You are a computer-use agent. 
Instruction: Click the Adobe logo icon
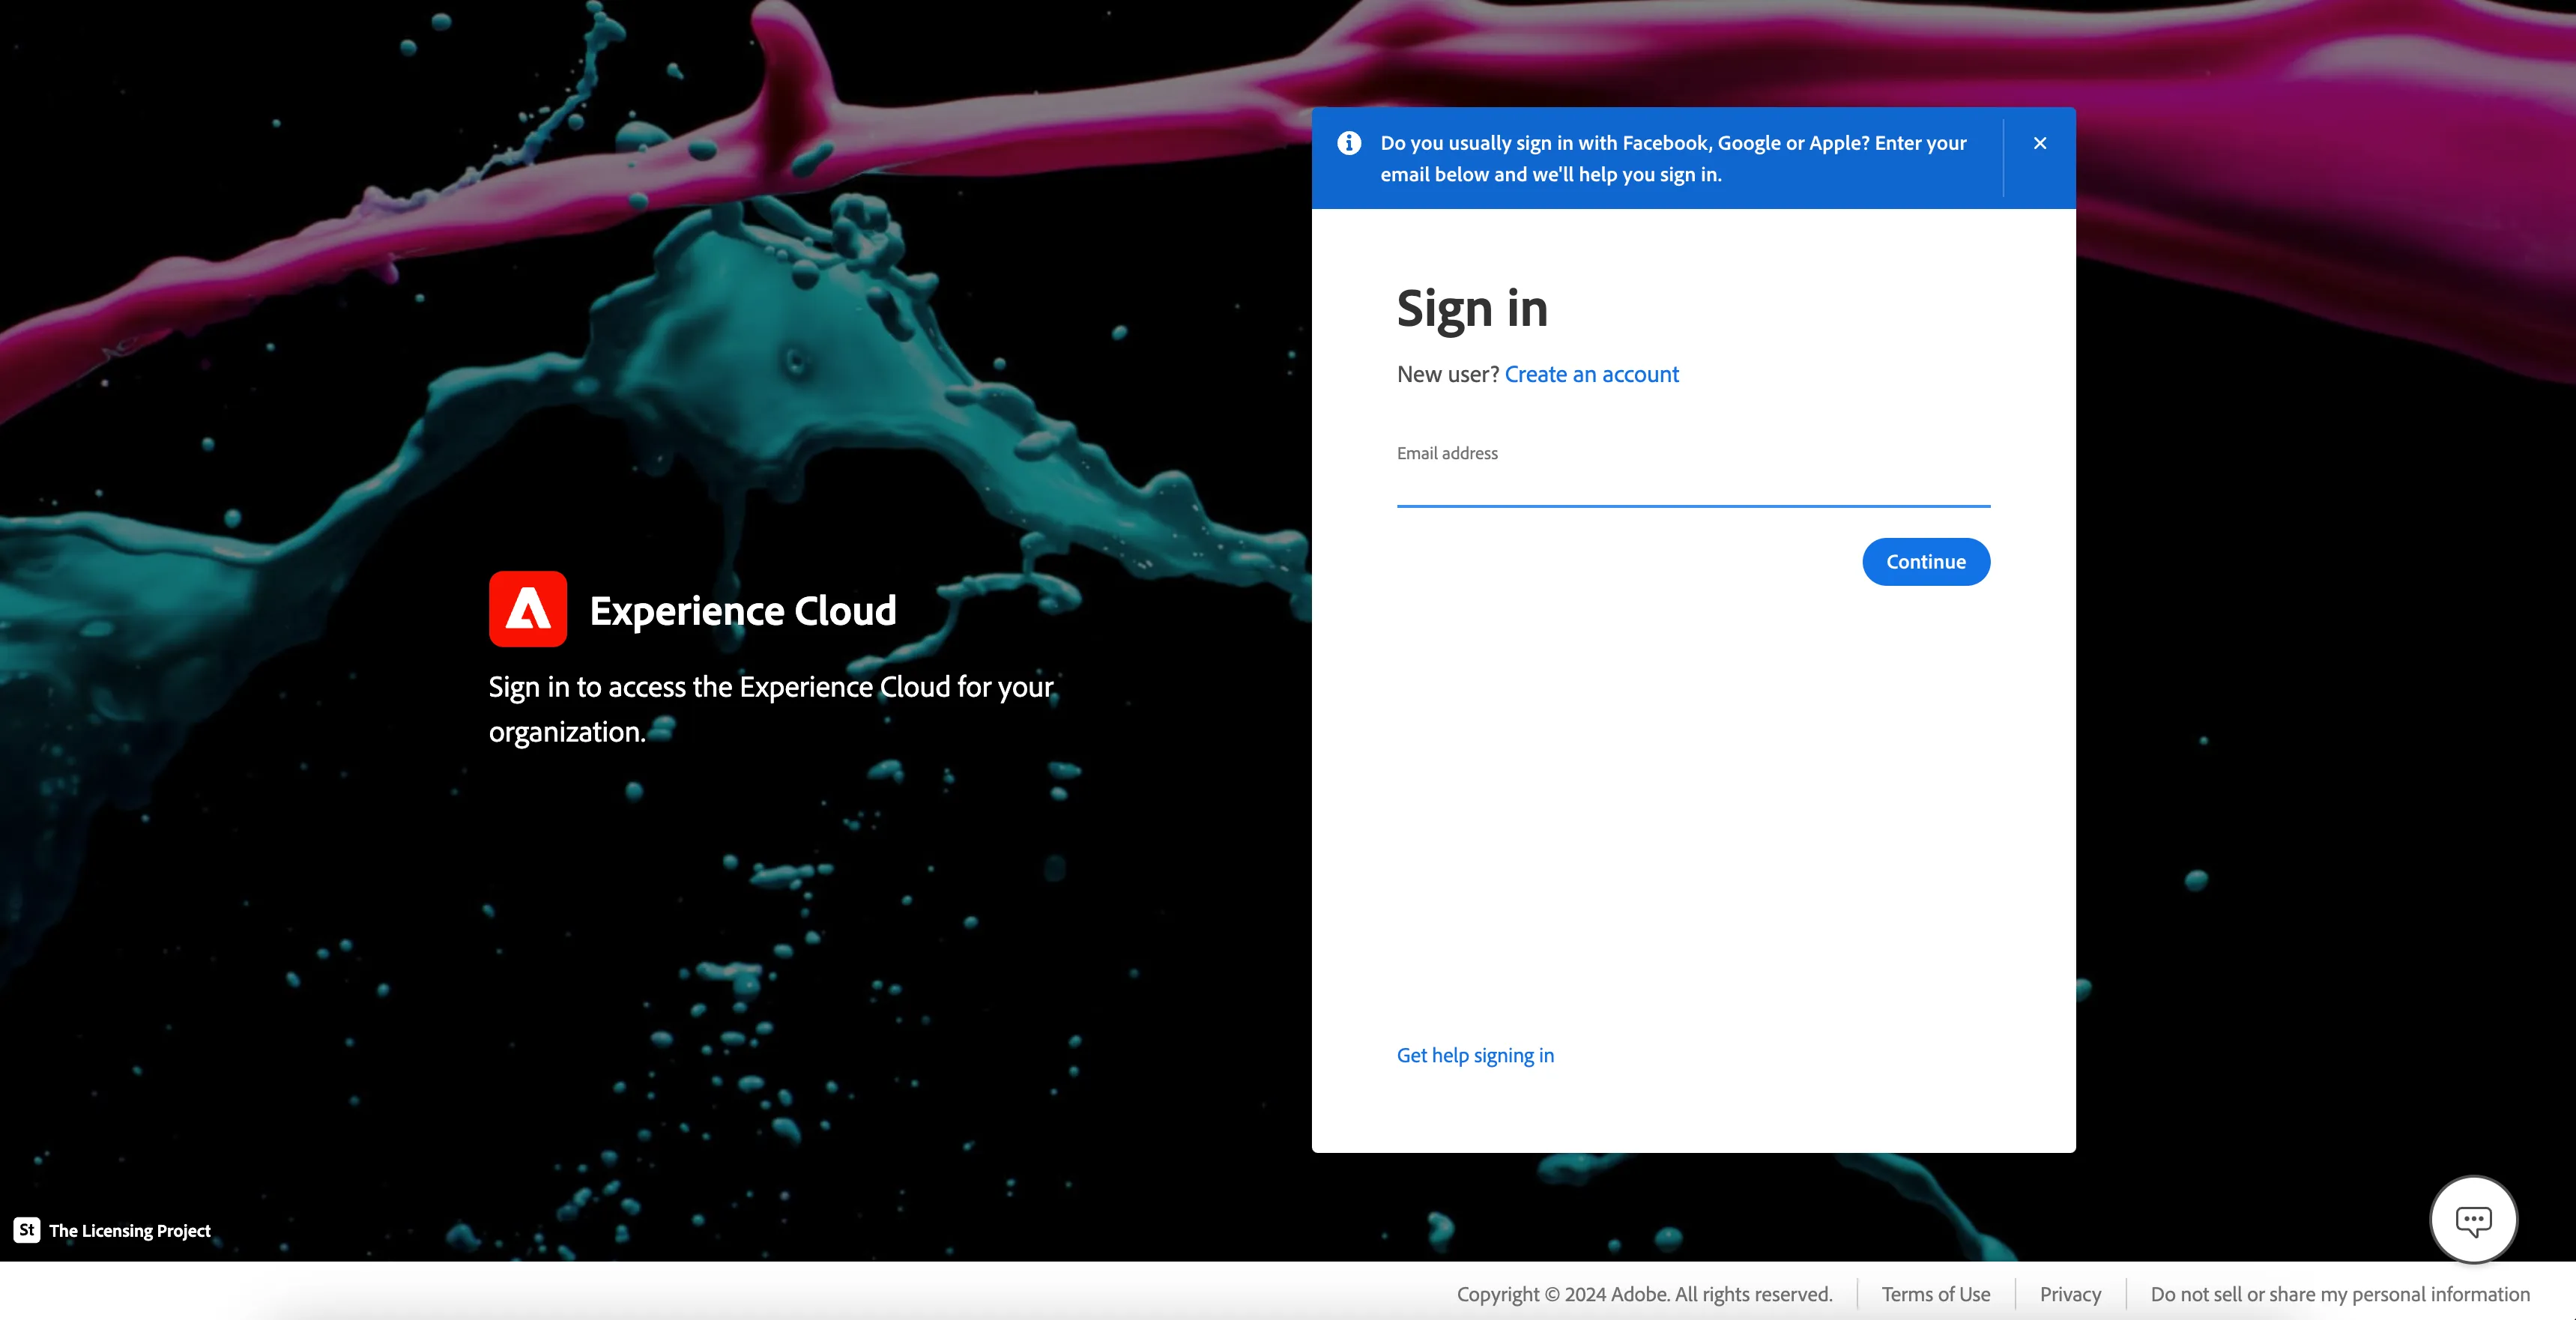pyautogui.click(x=528, y=609)
